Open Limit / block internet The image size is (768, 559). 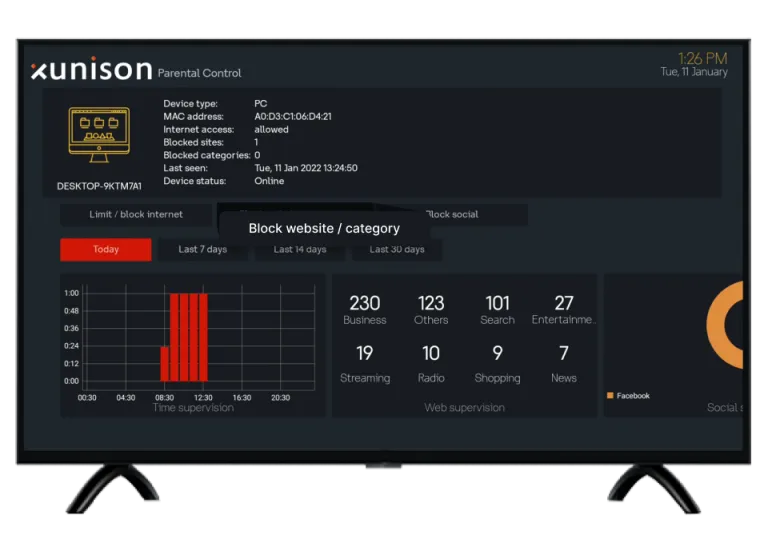pyautogui.click(x=136, y=215)
